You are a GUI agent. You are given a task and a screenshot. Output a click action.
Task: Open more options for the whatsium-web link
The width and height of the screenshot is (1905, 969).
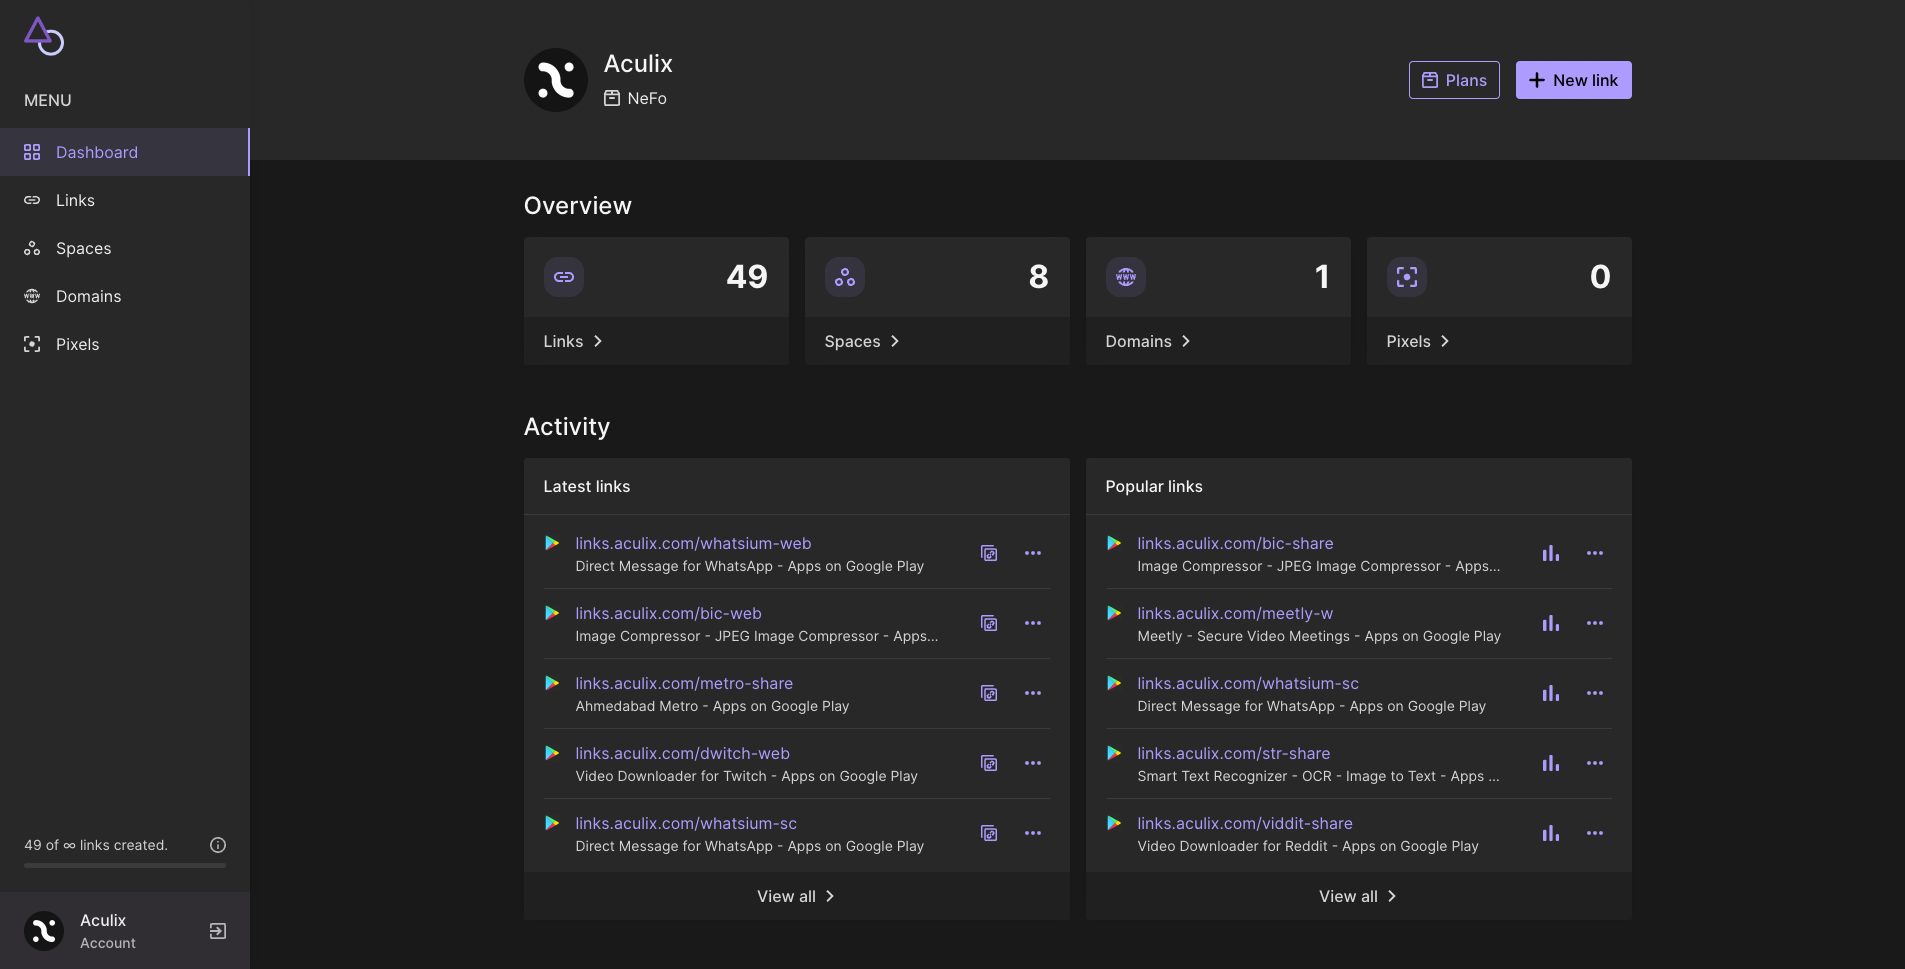click(1033, 553)
